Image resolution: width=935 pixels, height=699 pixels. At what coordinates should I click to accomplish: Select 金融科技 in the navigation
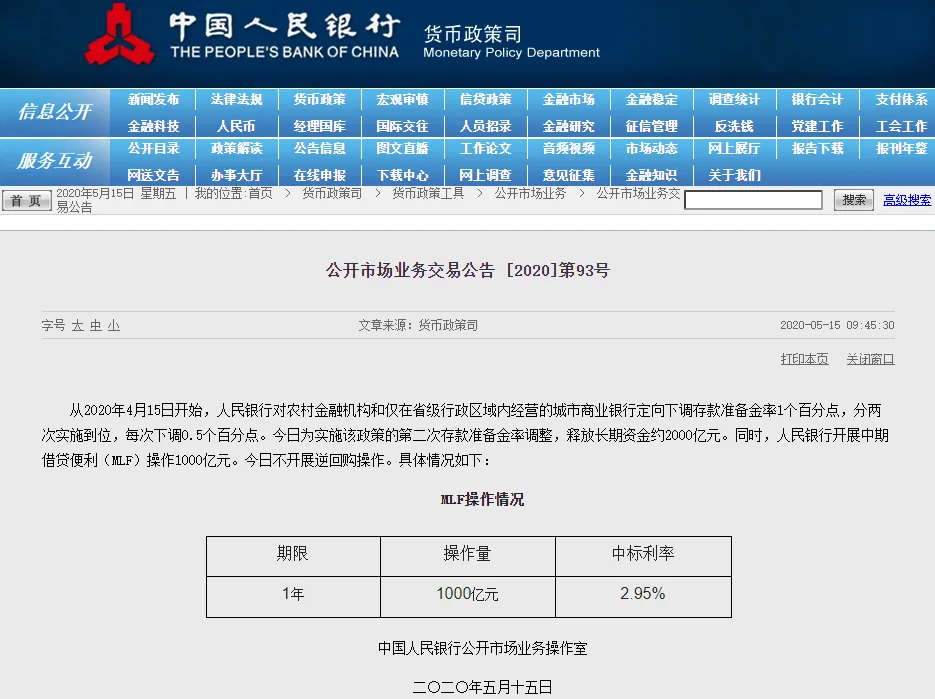pyautogui.click(x=153, y=126)
